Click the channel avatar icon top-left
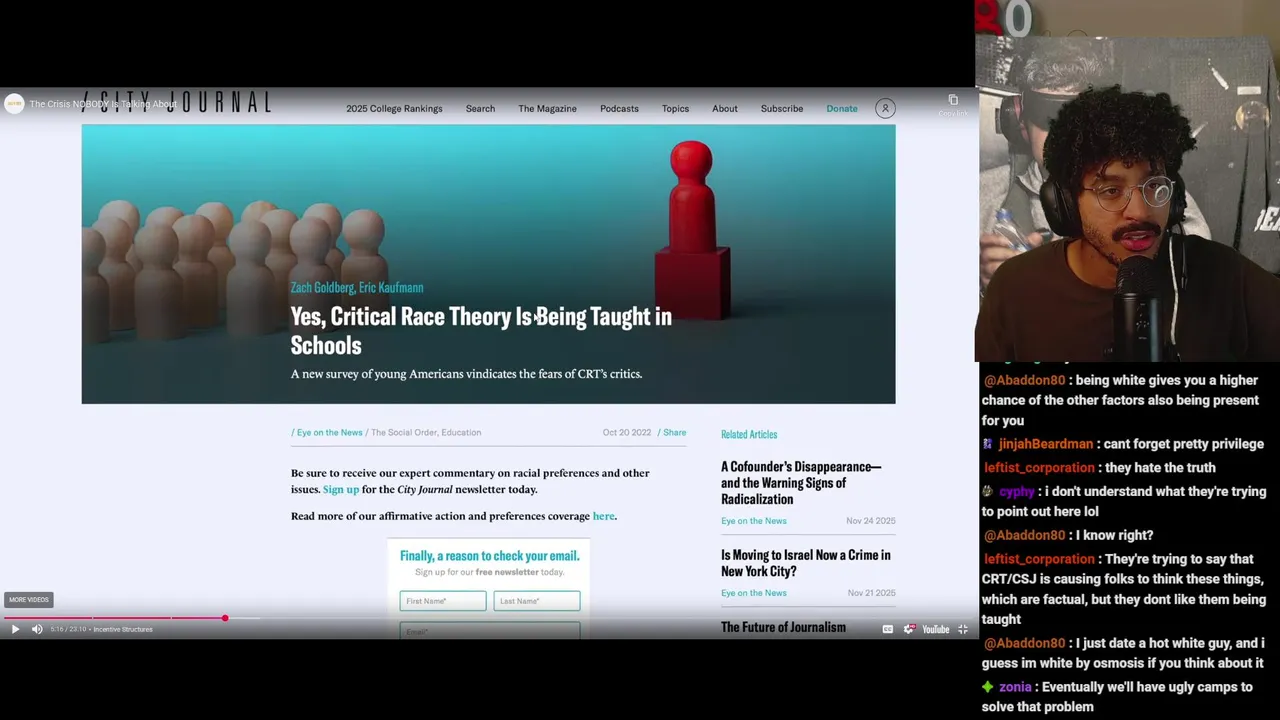Screen dimensions: 1280x720 pos(14,104)
